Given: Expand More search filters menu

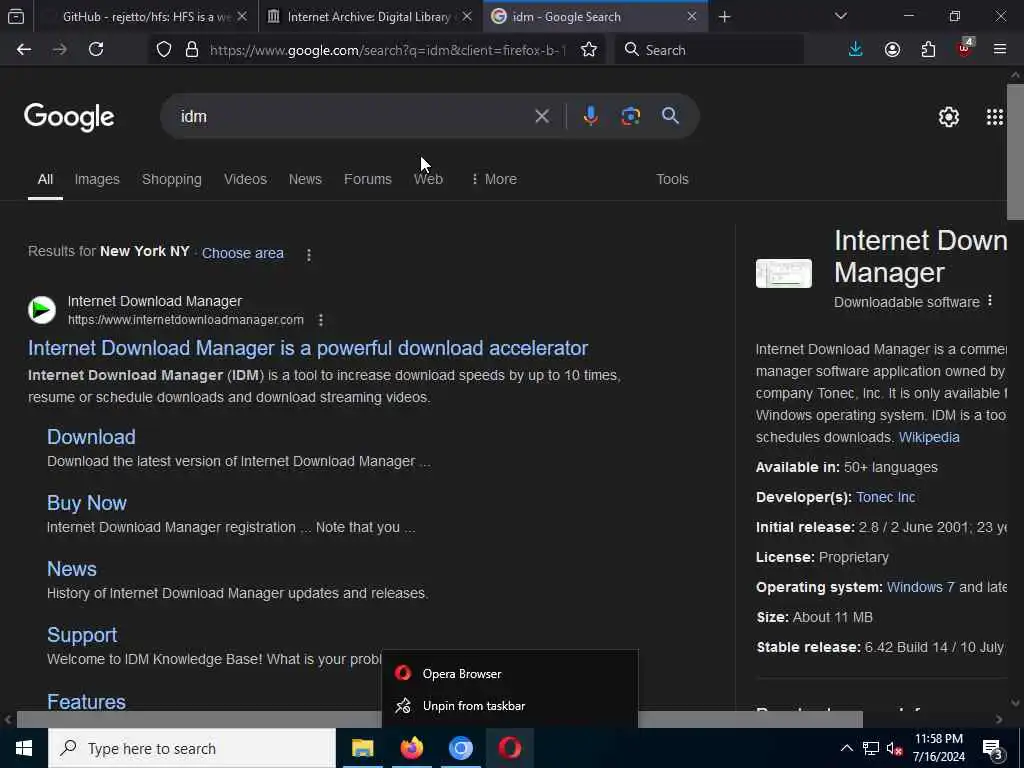Looking at the screenshot, I should point(494,180).
